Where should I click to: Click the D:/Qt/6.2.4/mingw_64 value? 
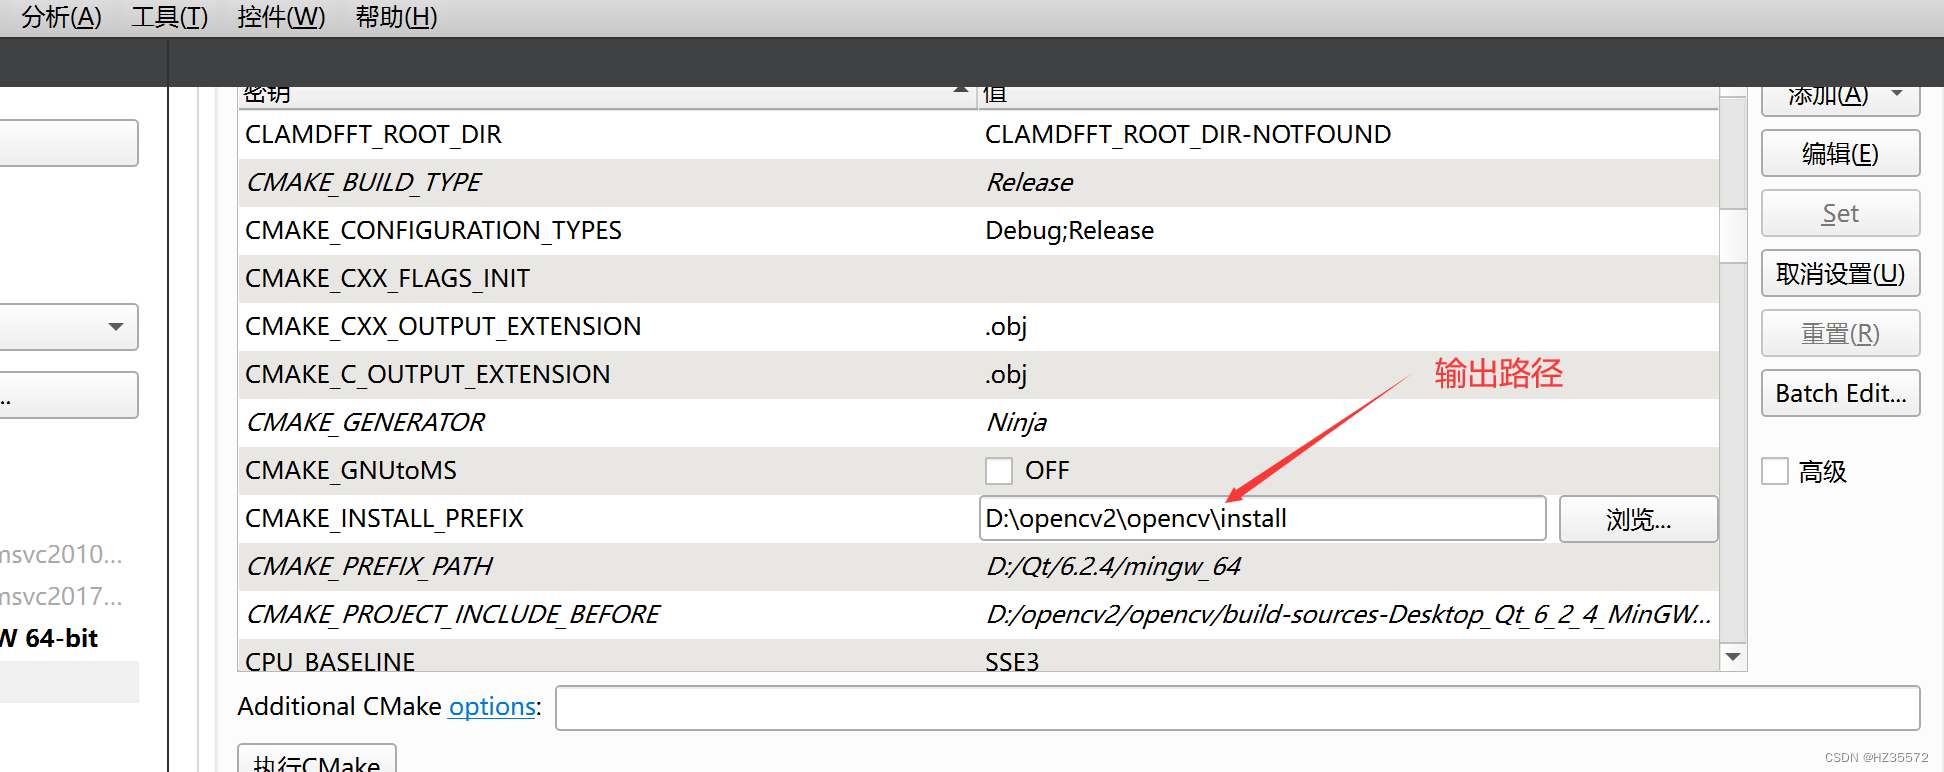[x=1113, y=566]
